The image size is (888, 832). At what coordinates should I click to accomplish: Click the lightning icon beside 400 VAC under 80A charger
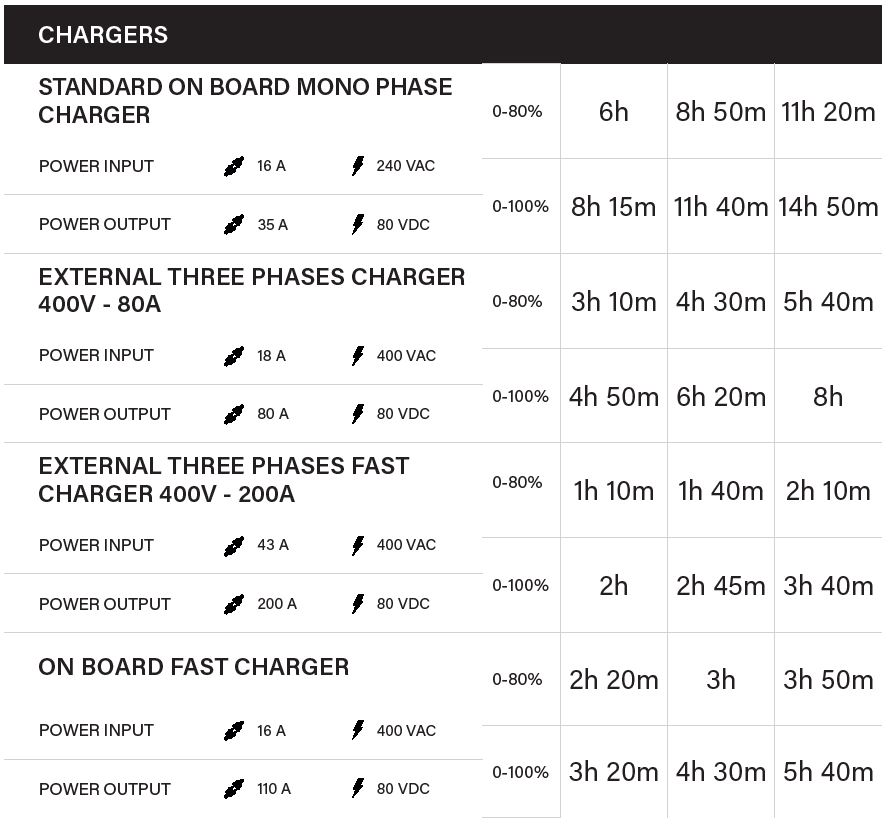tap(357, 356)
